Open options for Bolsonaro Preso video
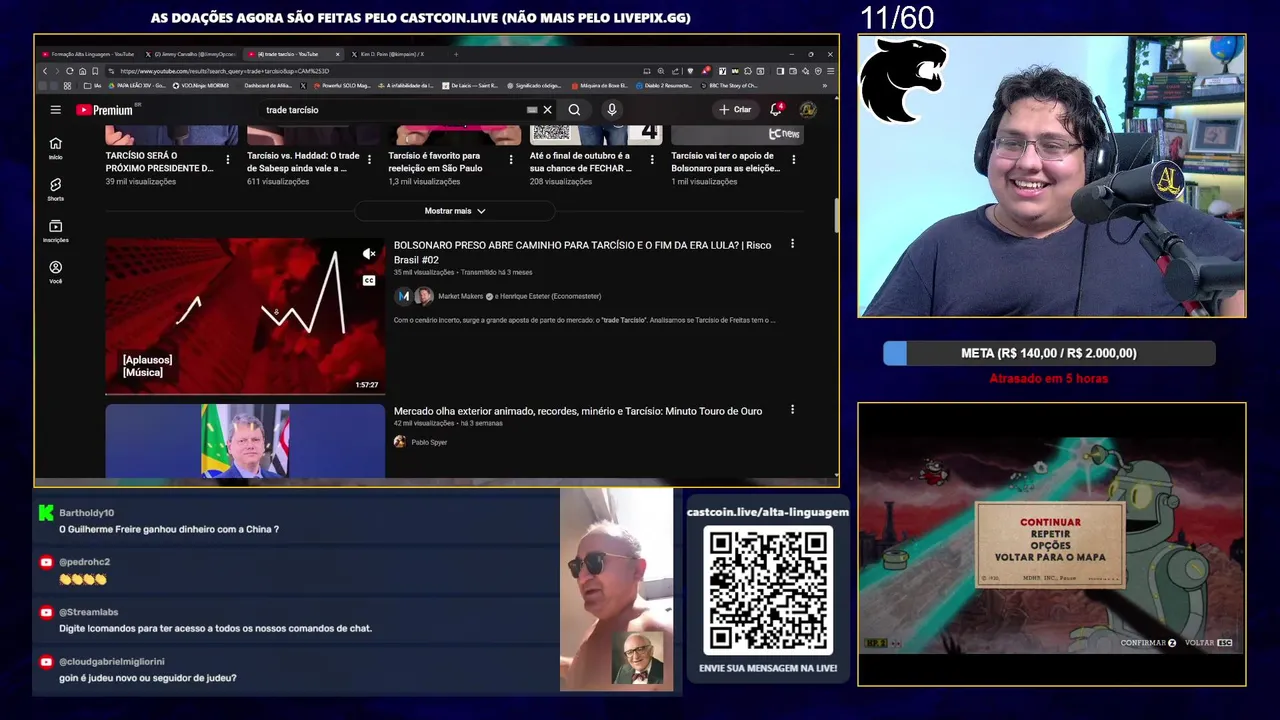The height and width of the screenshot is (720, 1280). 792,244
